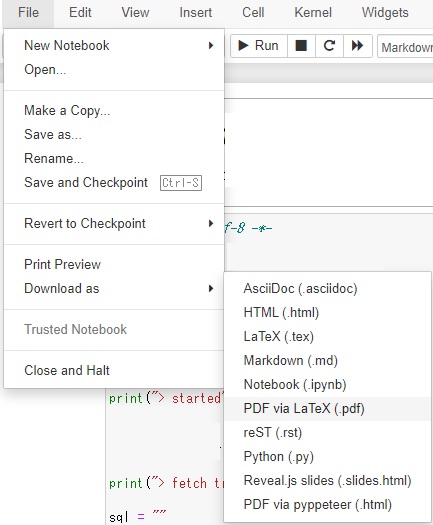Viewport: 433px width, 525px height.
Task: Download as Notebook (.ipynb)
Action: (328, 385)
